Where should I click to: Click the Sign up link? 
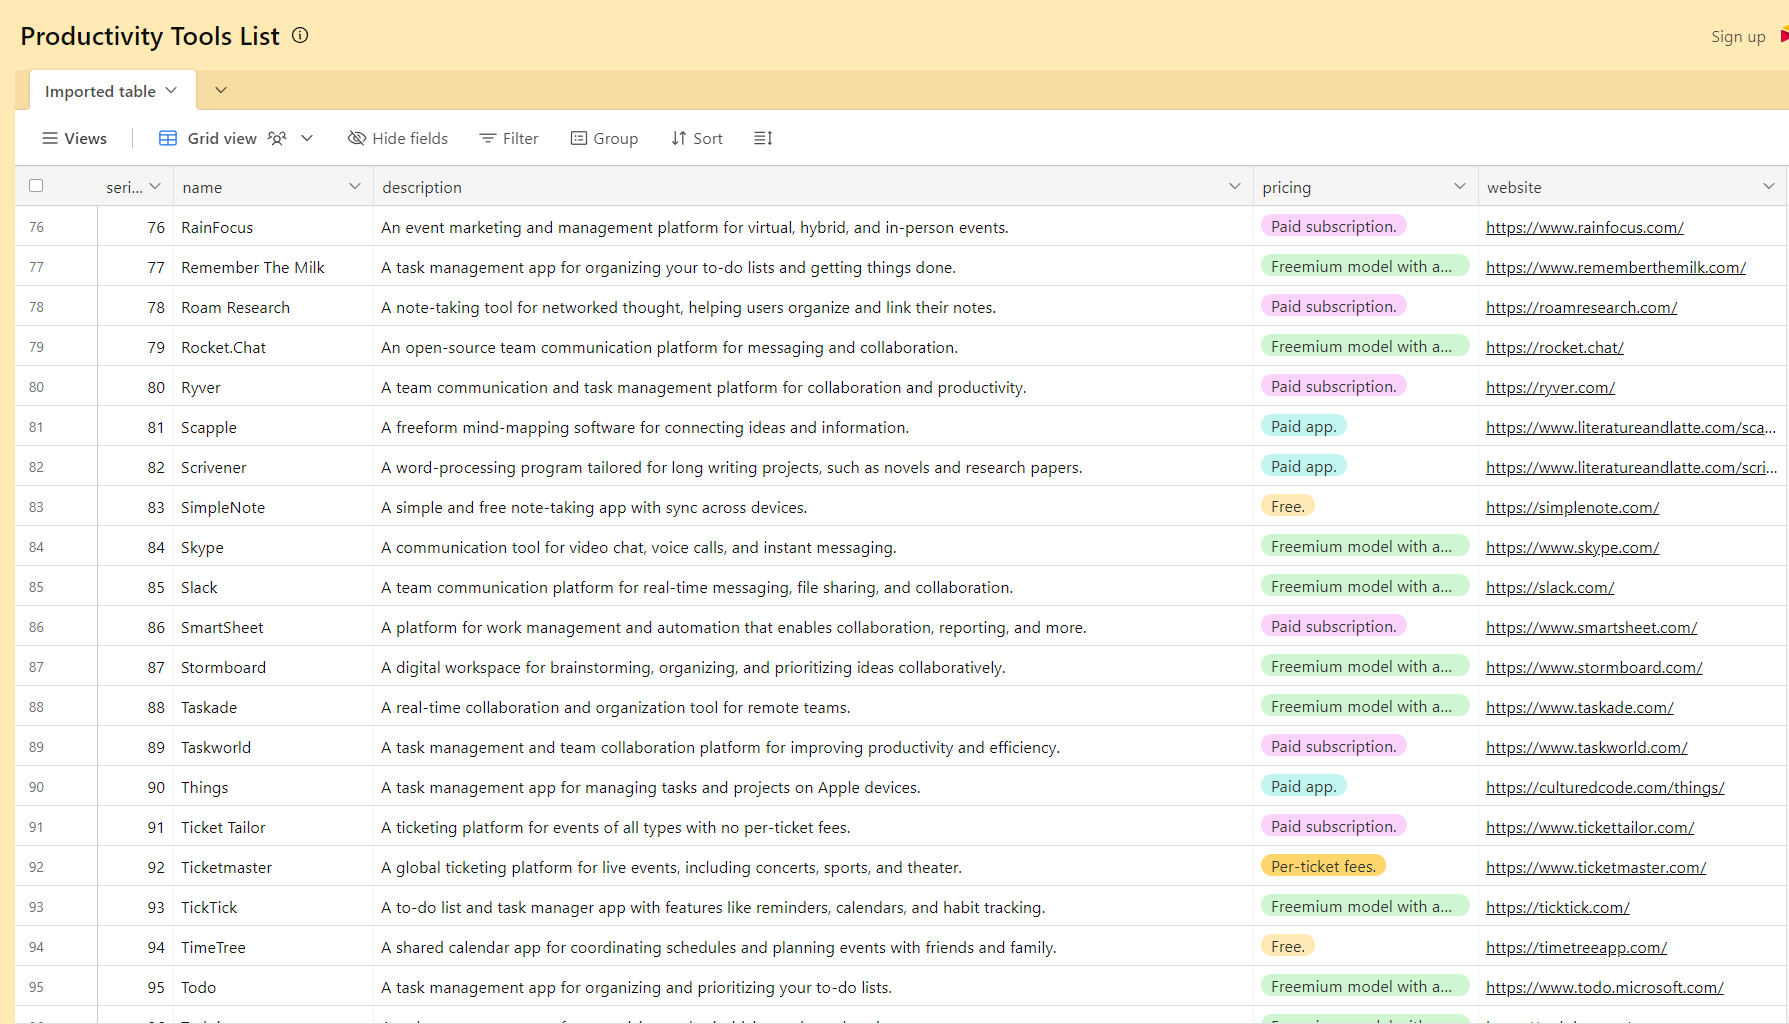(x=1738, y=37)
